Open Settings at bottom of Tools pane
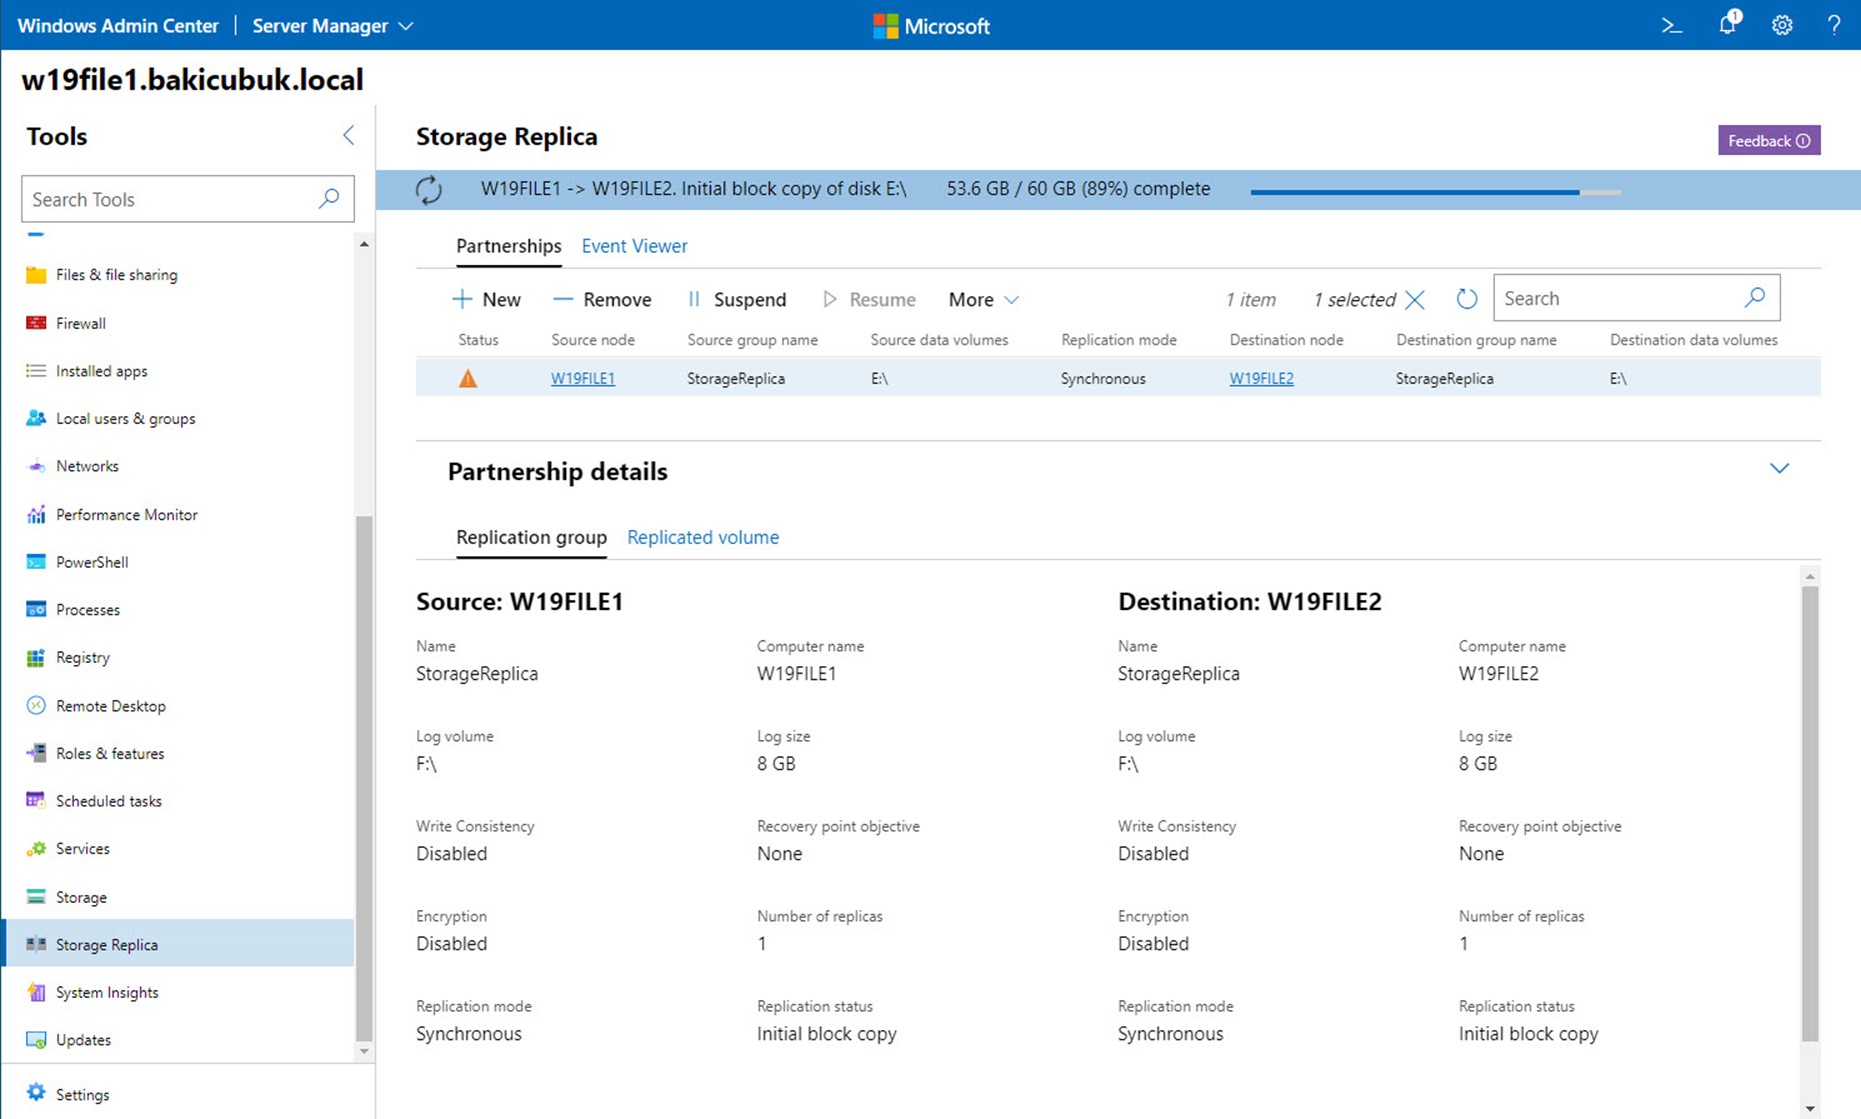 pos(68,1094)
